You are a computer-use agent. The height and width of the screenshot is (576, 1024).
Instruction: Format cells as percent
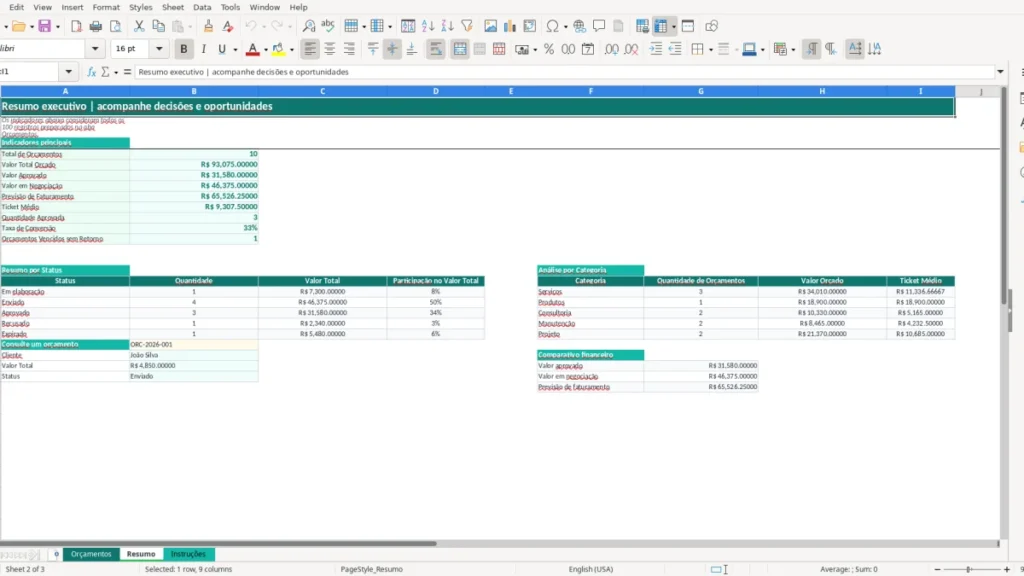(x=549, y=49)
